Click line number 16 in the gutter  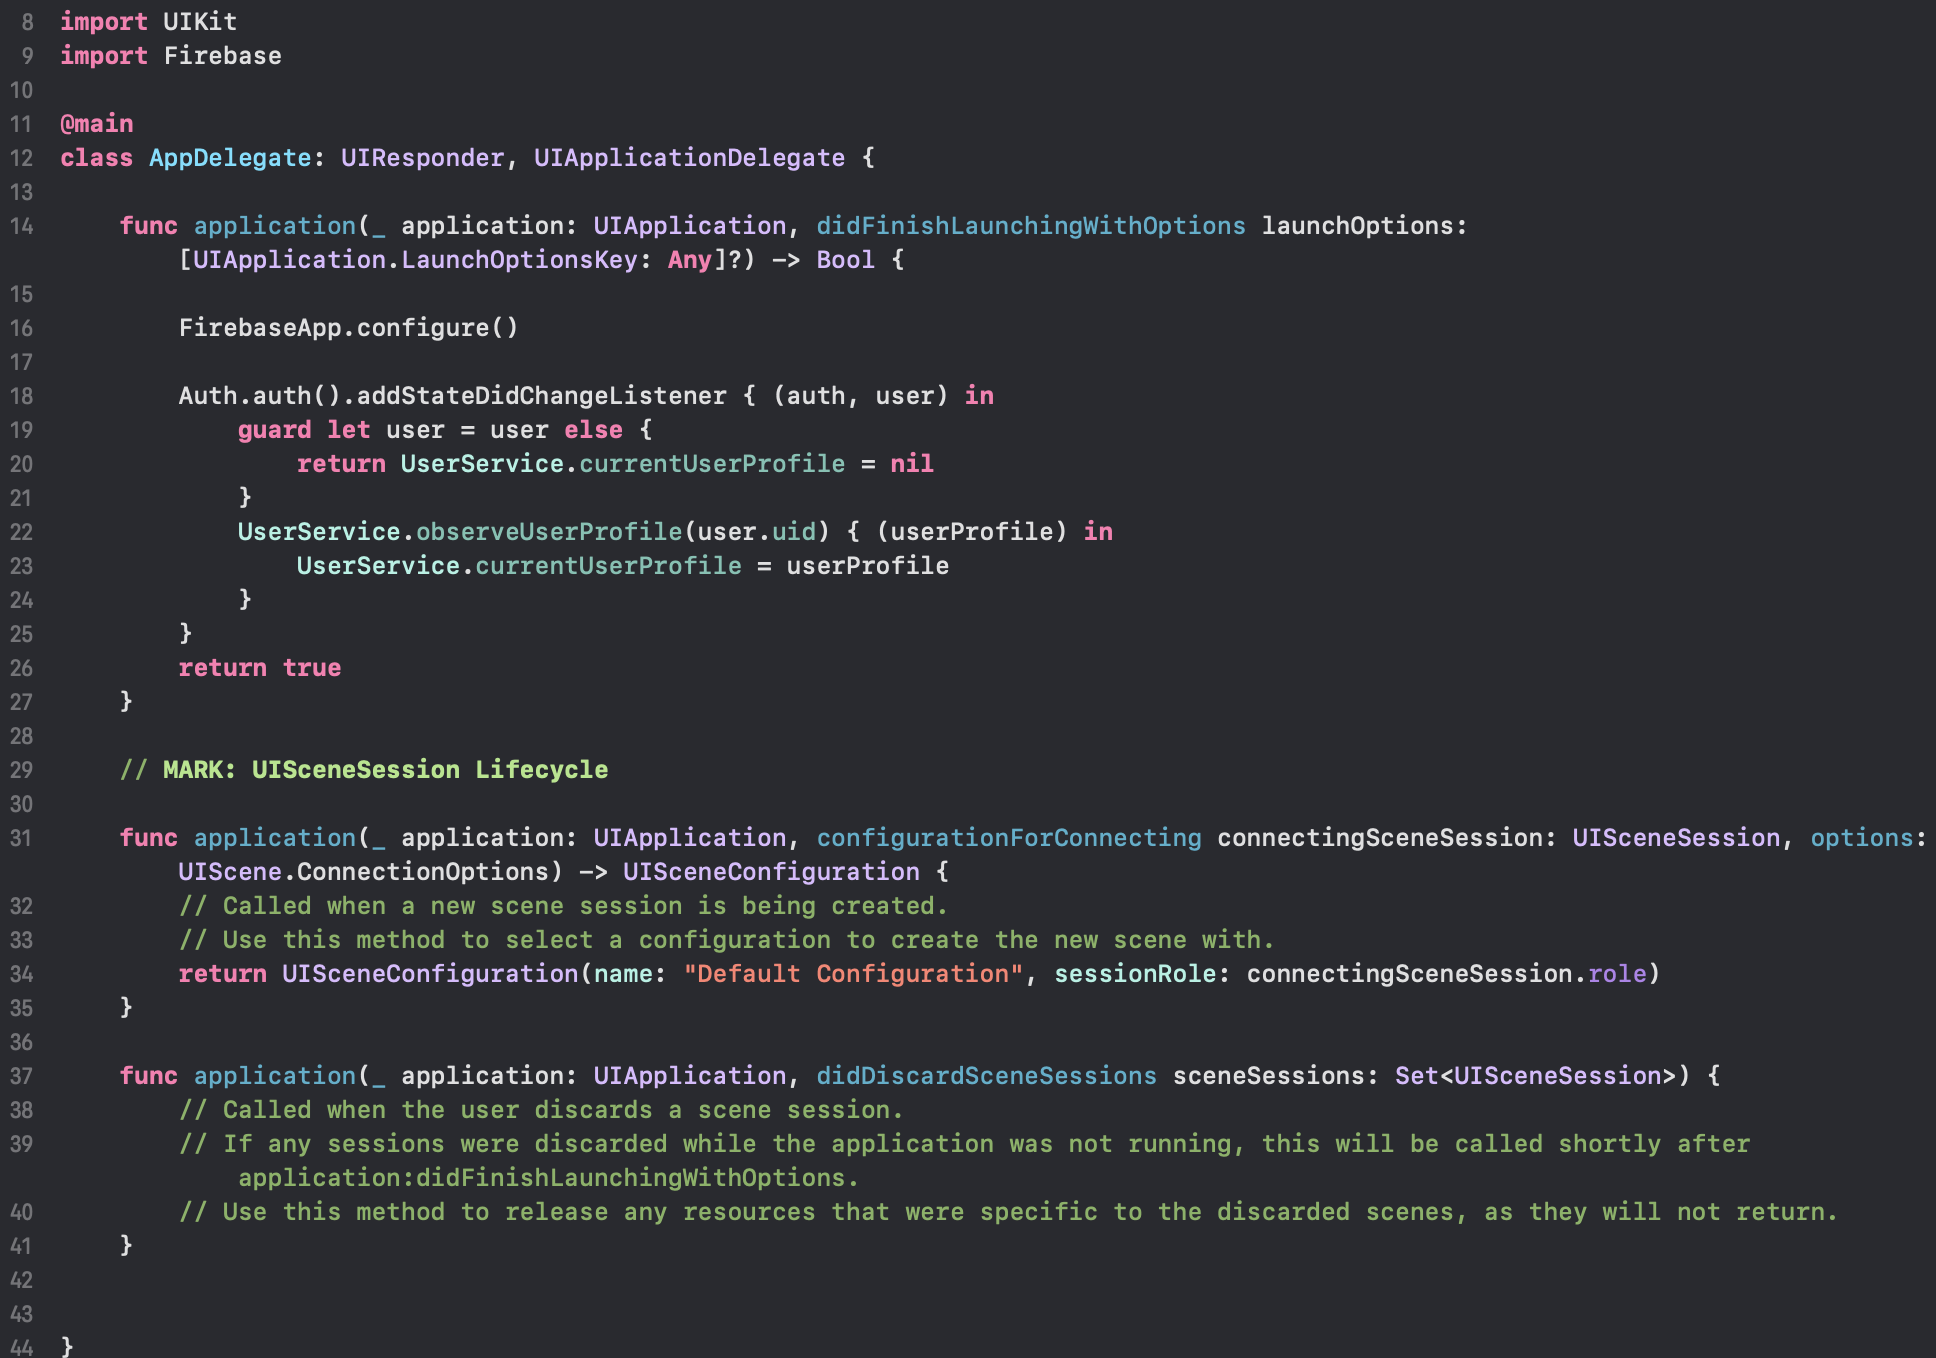click(21, 328)
